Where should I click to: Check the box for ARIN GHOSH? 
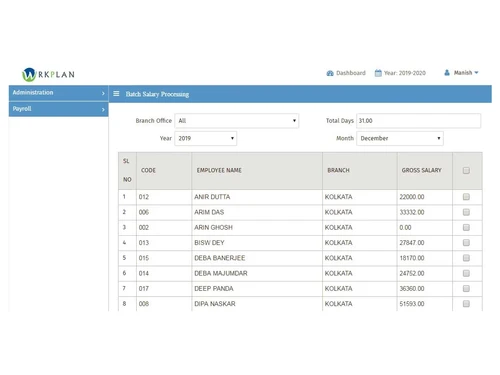[x=466, y=227]
